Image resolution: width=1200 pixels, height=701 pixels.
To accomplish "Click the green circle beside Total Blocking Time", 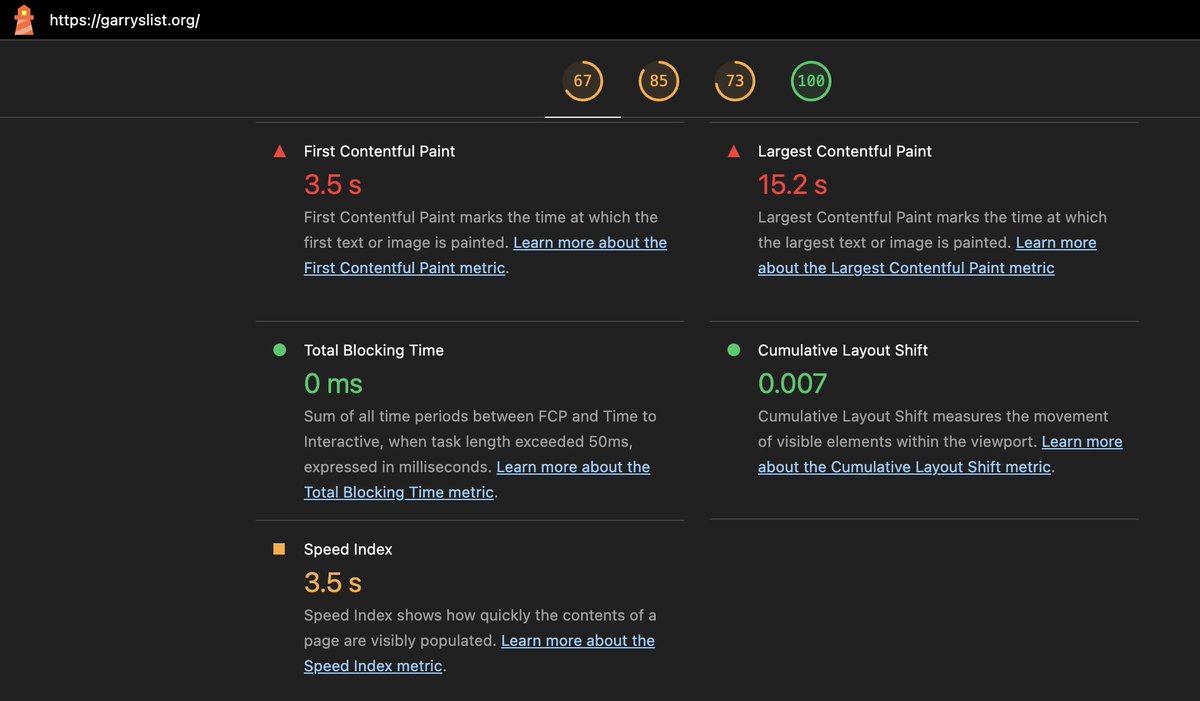I will tap(280, 350).
